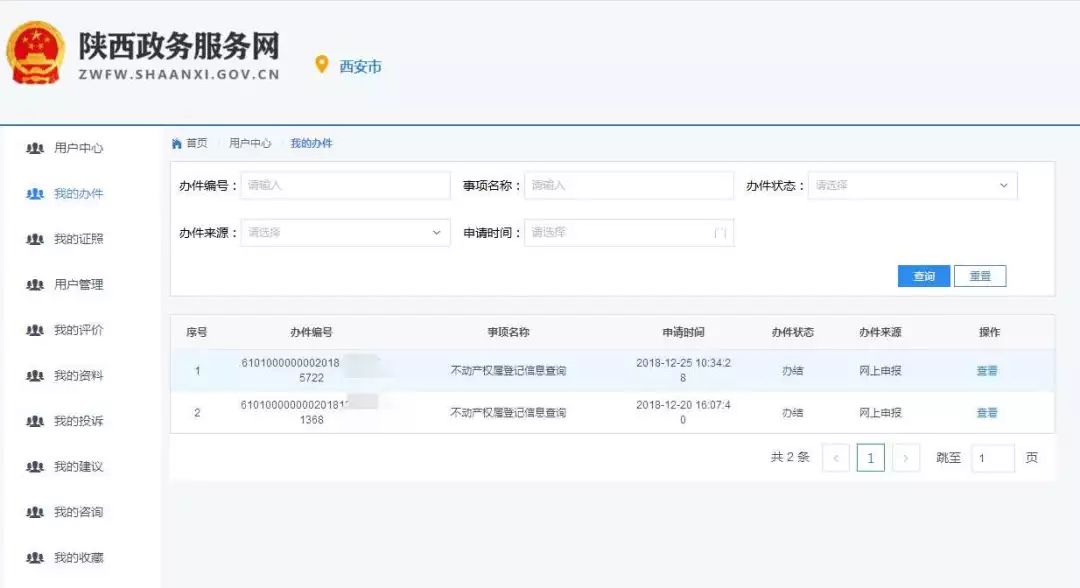1080x588 pixels.
Task: View details of record ending 5722
Action: tap(986, 371)
